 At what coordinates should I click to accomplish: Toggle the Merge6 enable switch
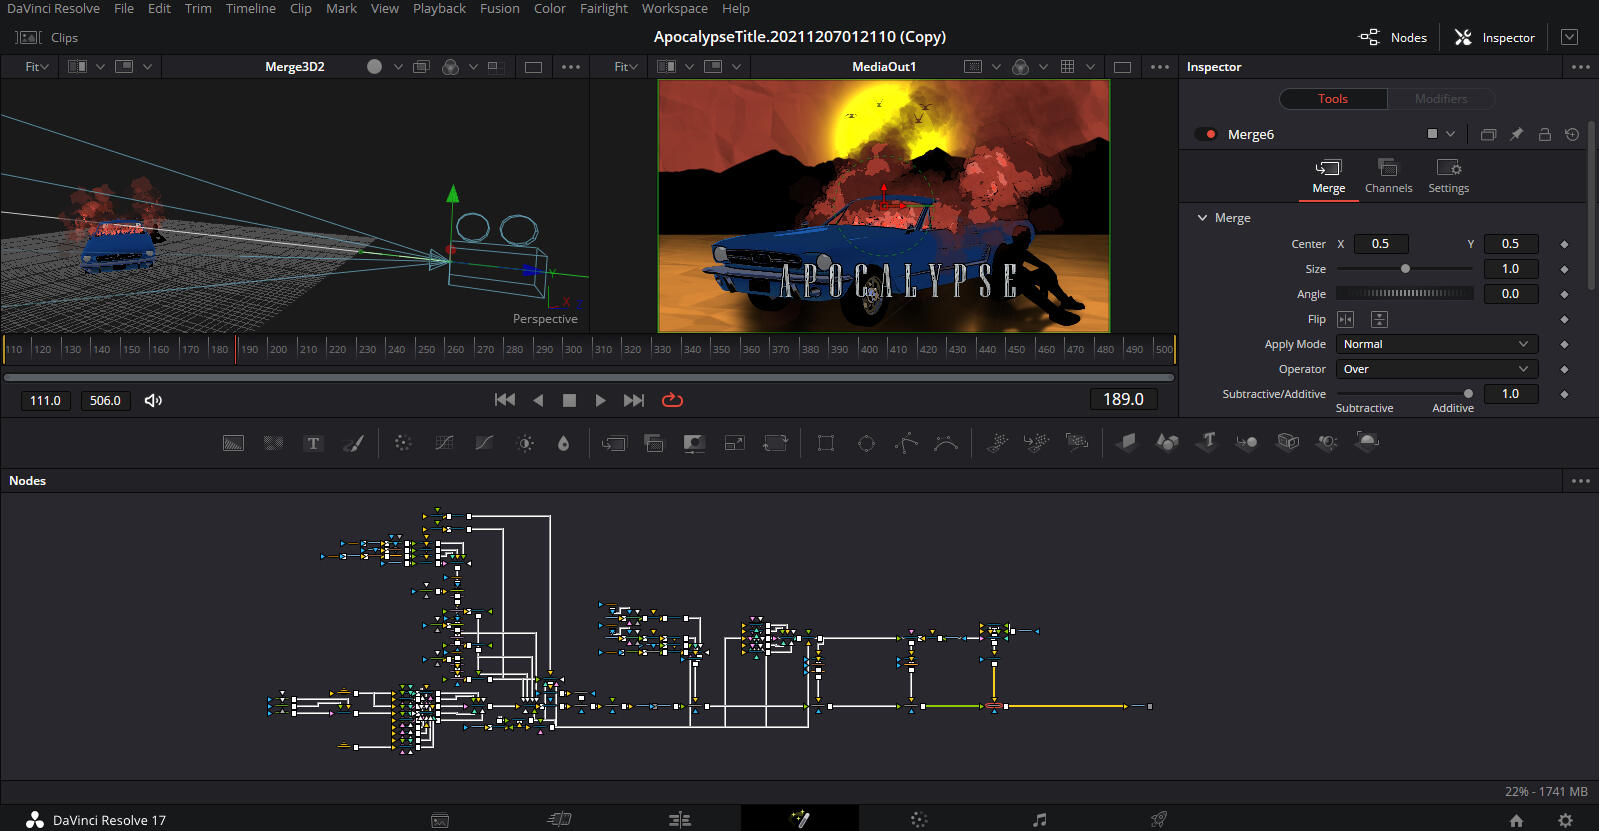[1206, 134]
